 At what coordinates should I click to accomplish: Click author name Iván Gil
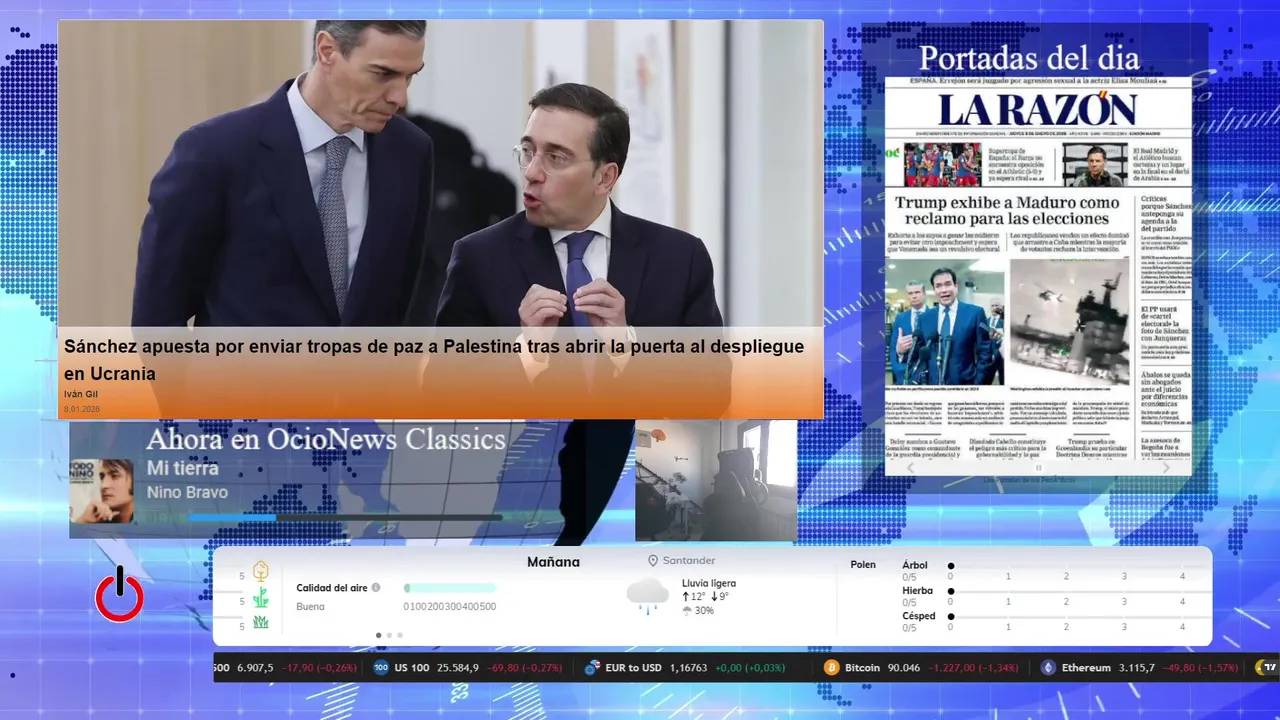81,394
